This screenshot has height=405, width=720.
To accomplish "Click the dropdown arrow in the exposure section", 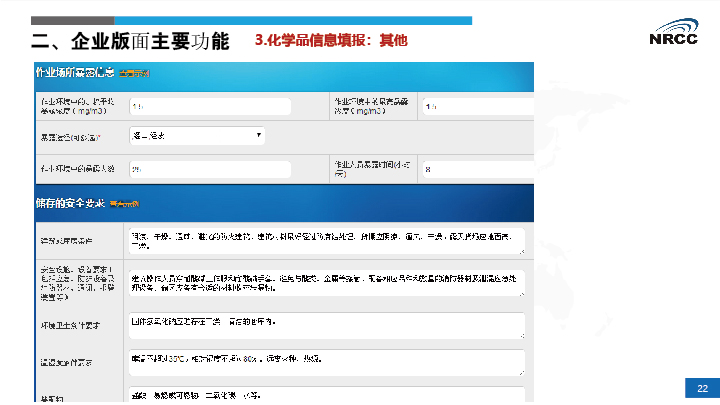I will click(x=259, y=134).
